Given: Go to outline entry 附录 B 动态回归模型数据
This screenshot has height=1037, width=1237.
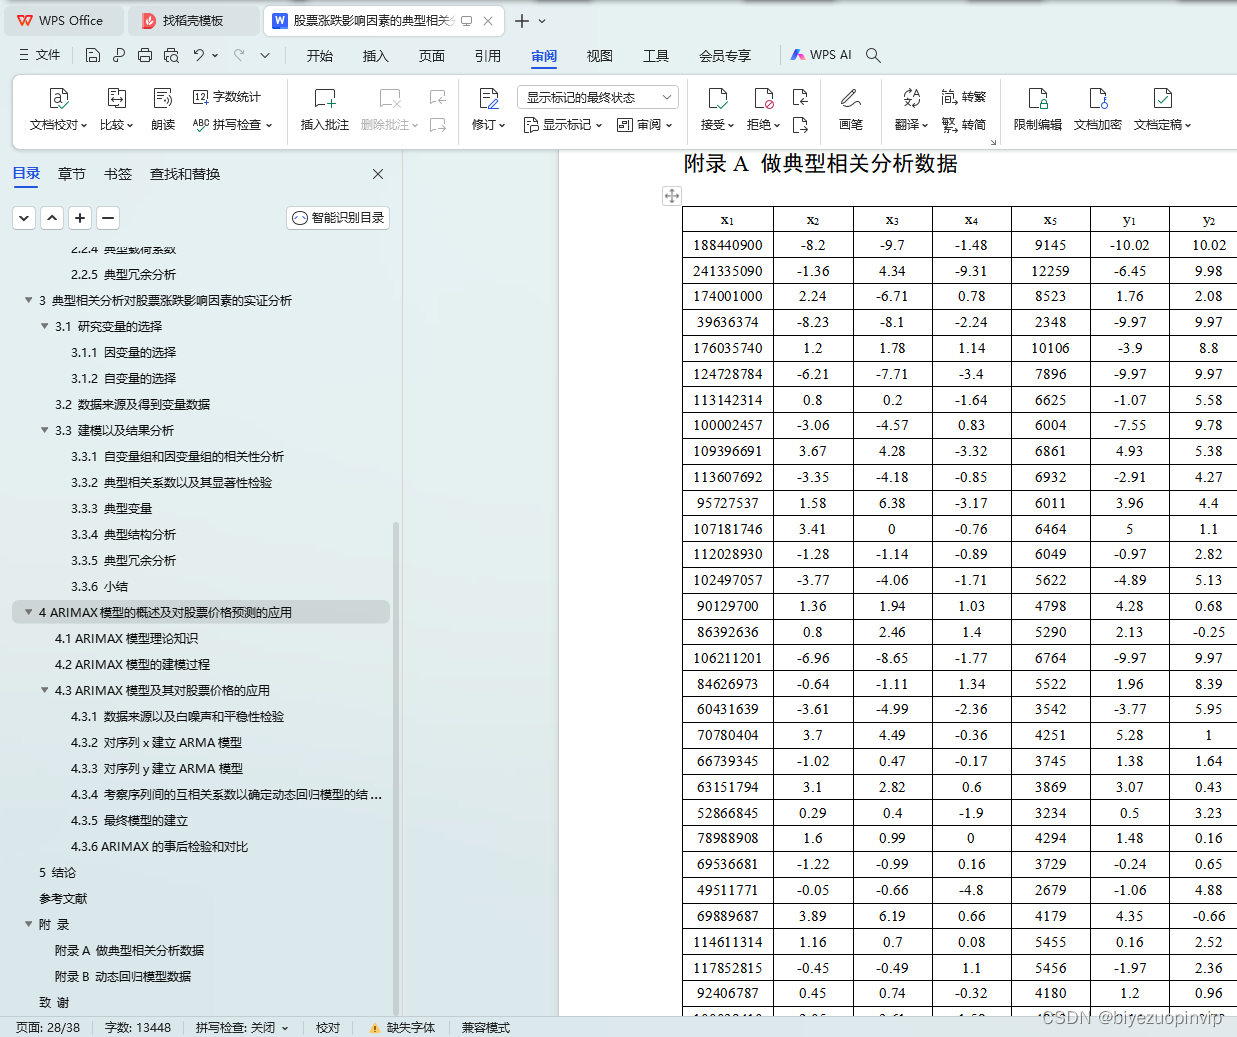Looking at the screenshot, I should tap(123, 976).
